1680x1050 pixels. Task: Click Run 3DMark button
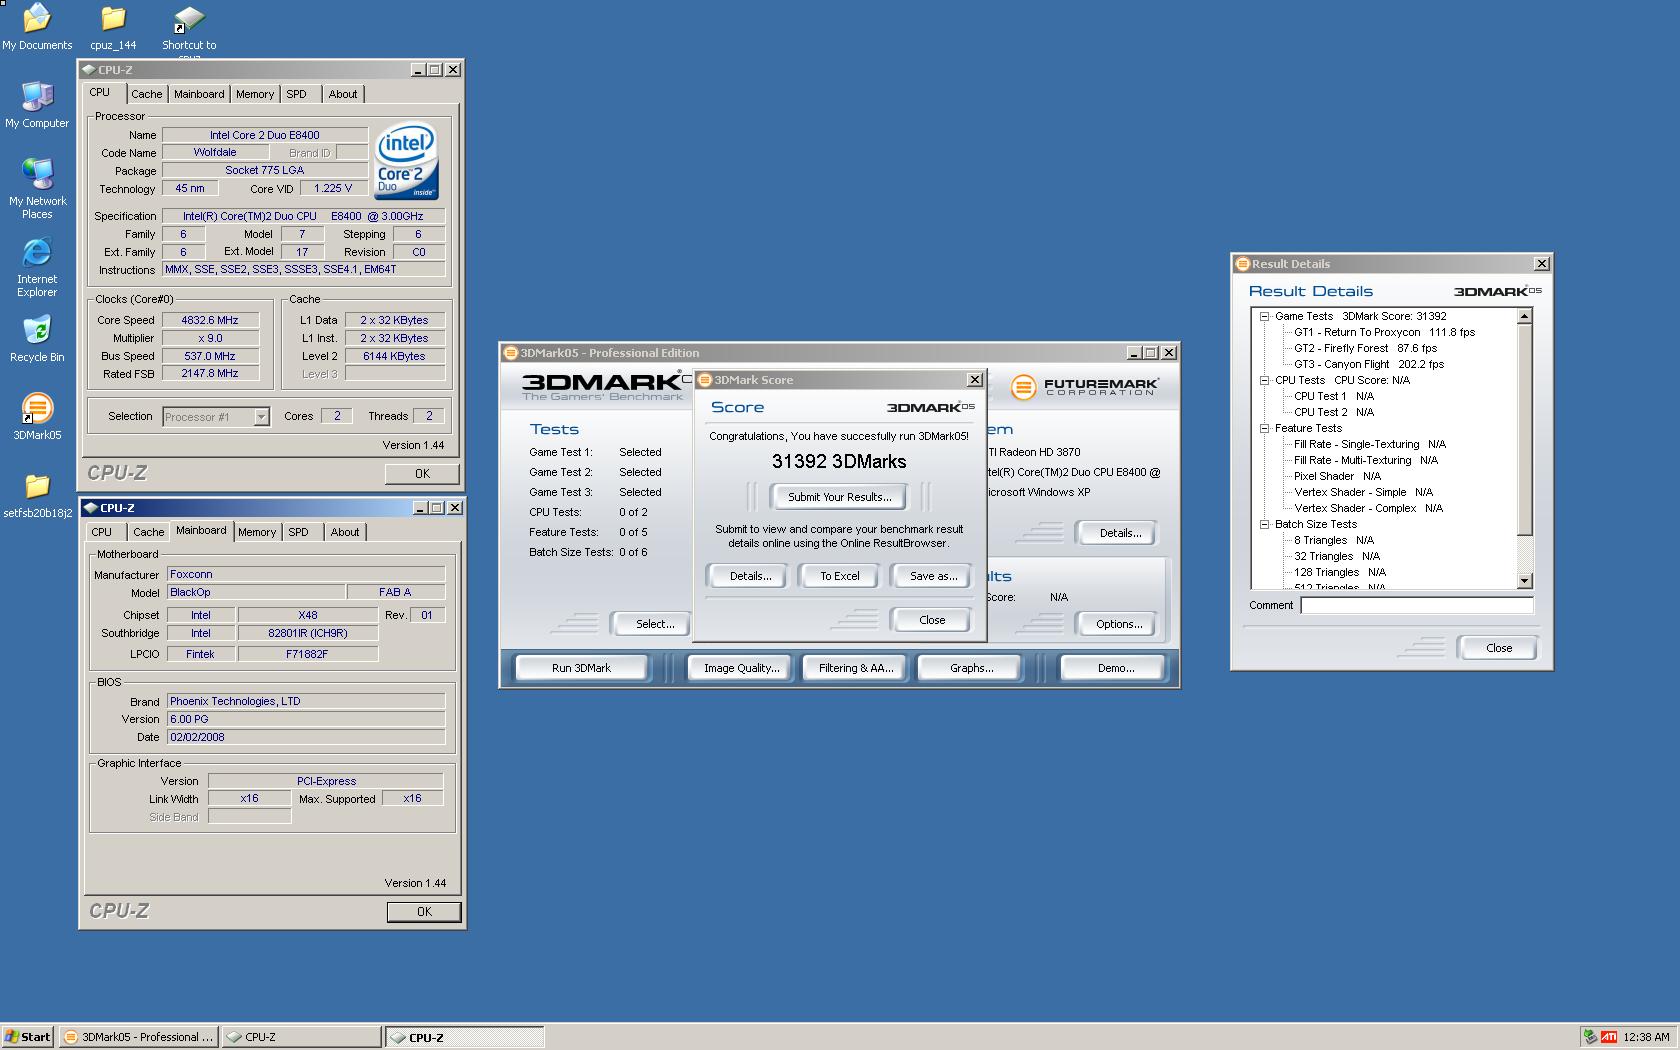coord(581,668)
